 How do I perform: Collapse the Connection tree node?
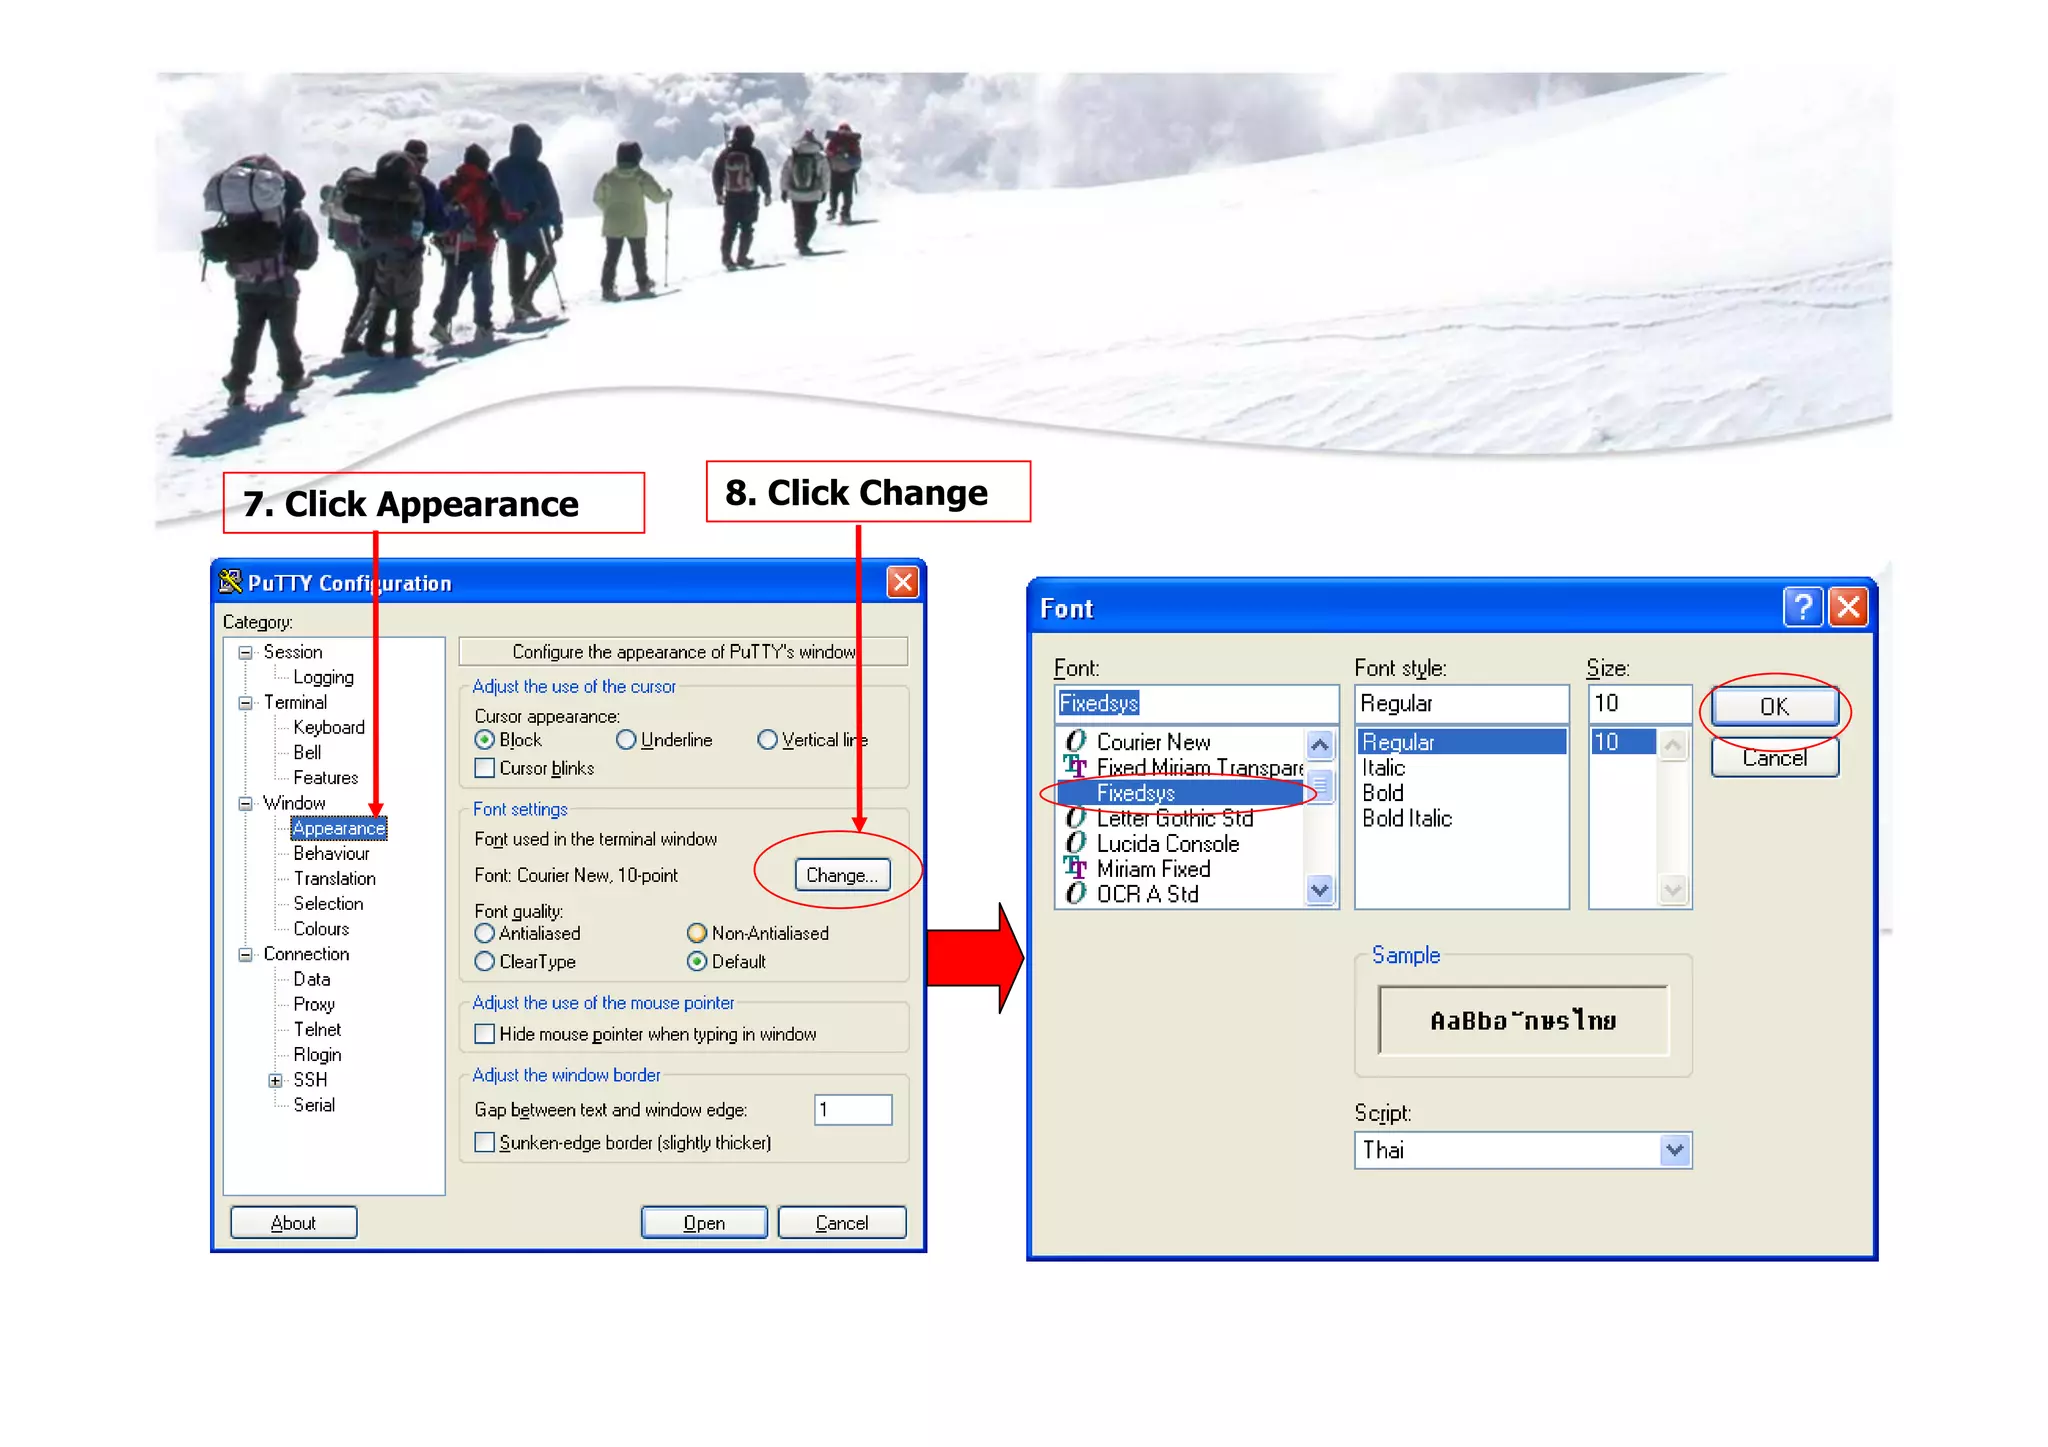click(x=245, y=954)
